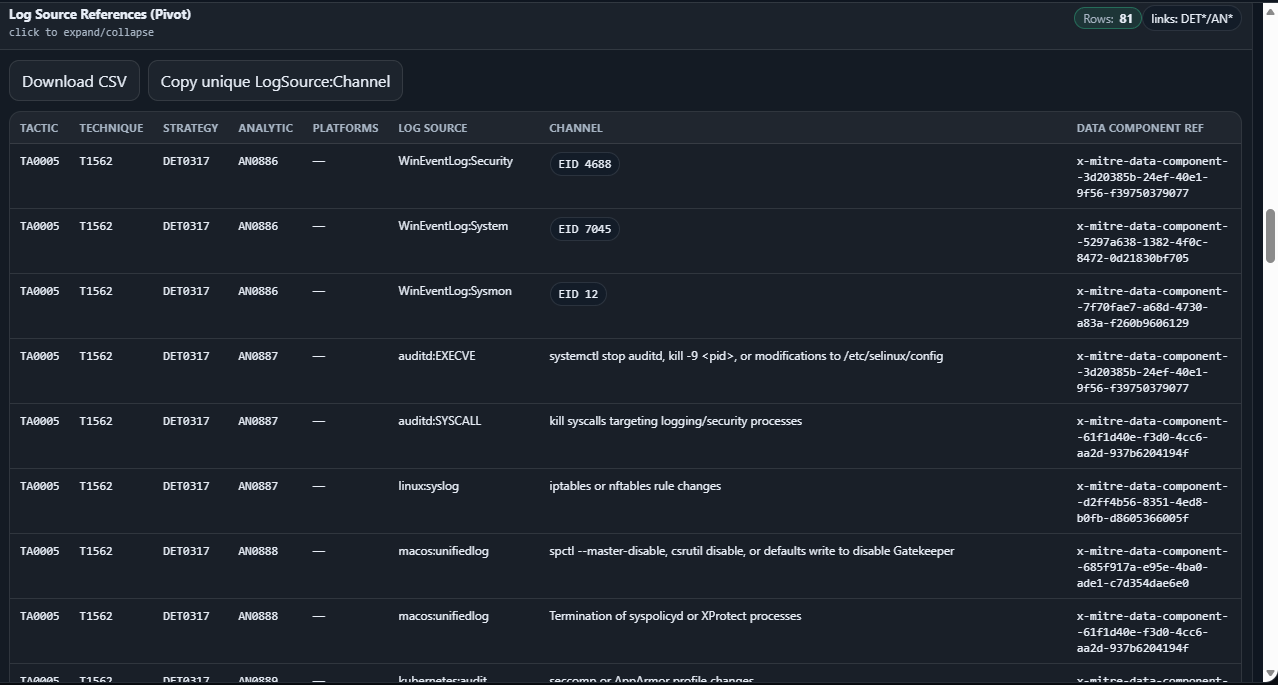
Task: Click the EID 4688 channel pill
Action: 584,164
